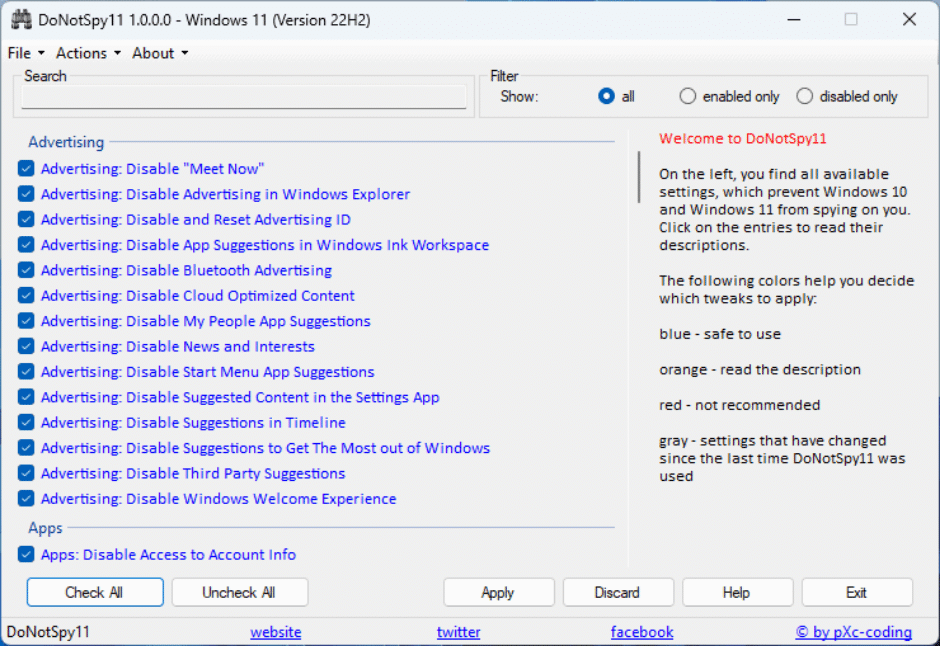This screenshot has height=646, width=940.
Task: Click the 'Welcome to DoNotSpy11' heading
Action: coord(743,138)
